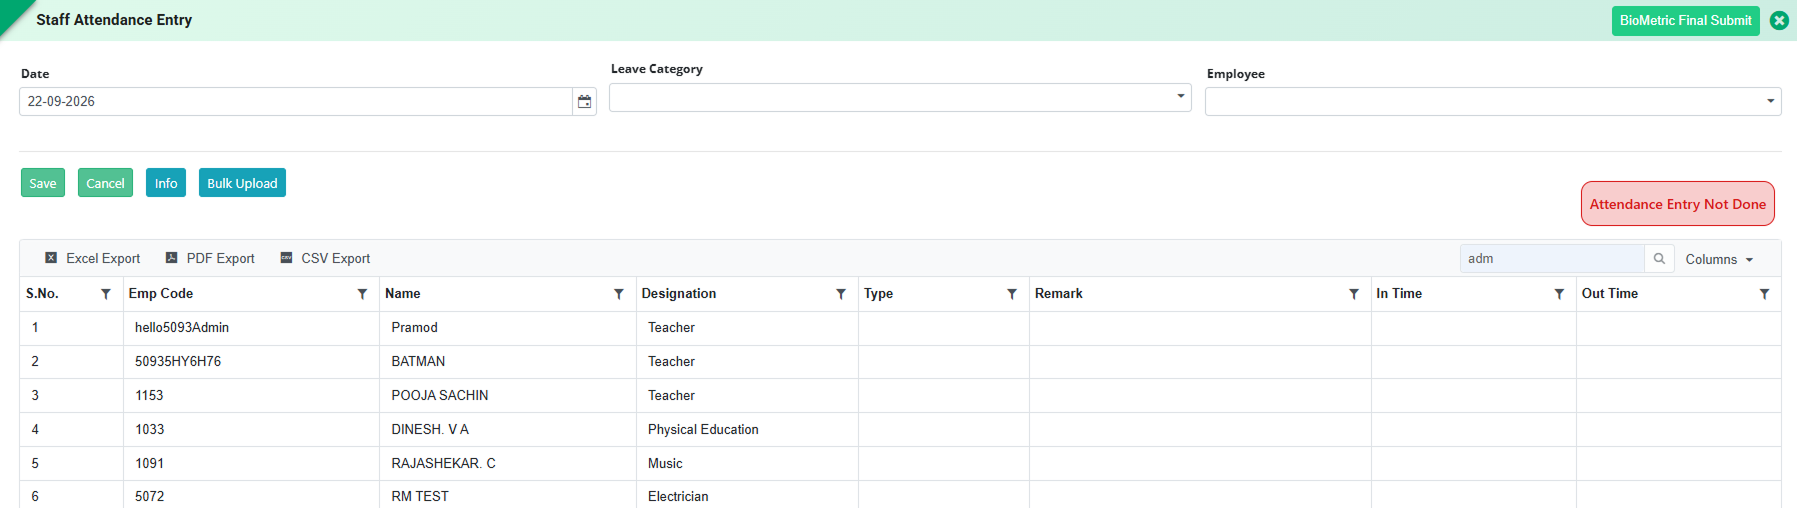Select the emp code hello5093Admin cell

click(251, 328)
